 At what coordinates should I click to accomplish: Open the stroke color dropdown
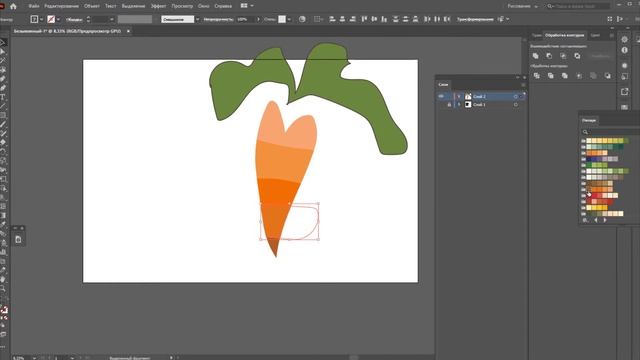58,19
